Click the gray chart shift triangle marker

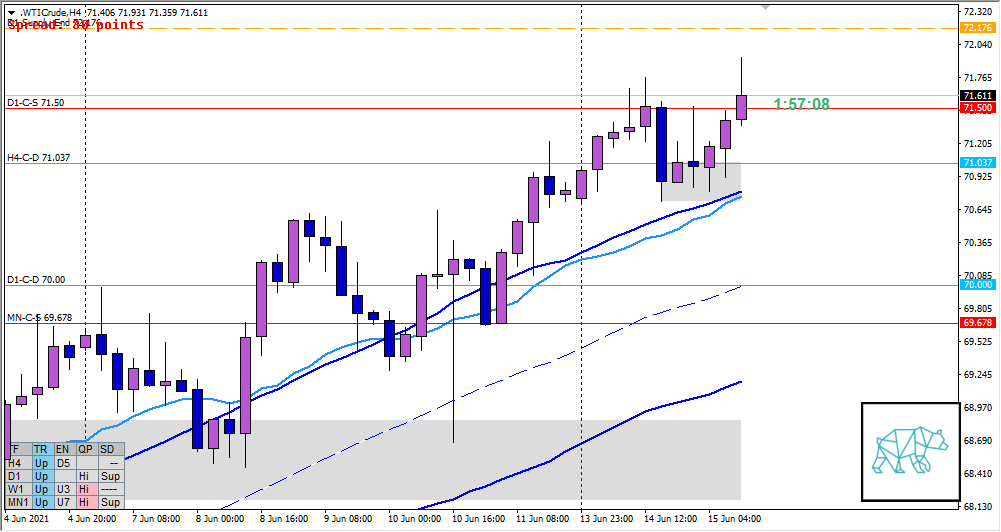coord(767,6)
